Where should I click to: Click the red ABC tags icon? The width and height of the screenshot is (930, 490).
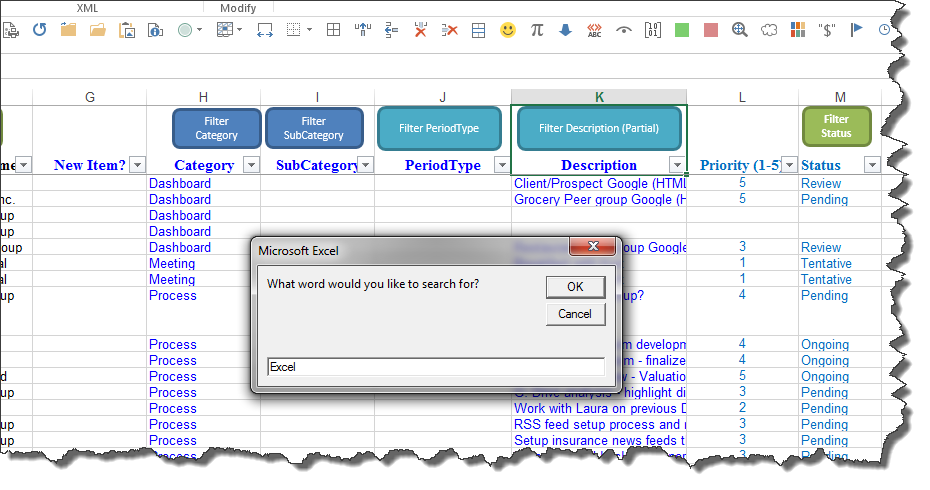coord(594,30)
